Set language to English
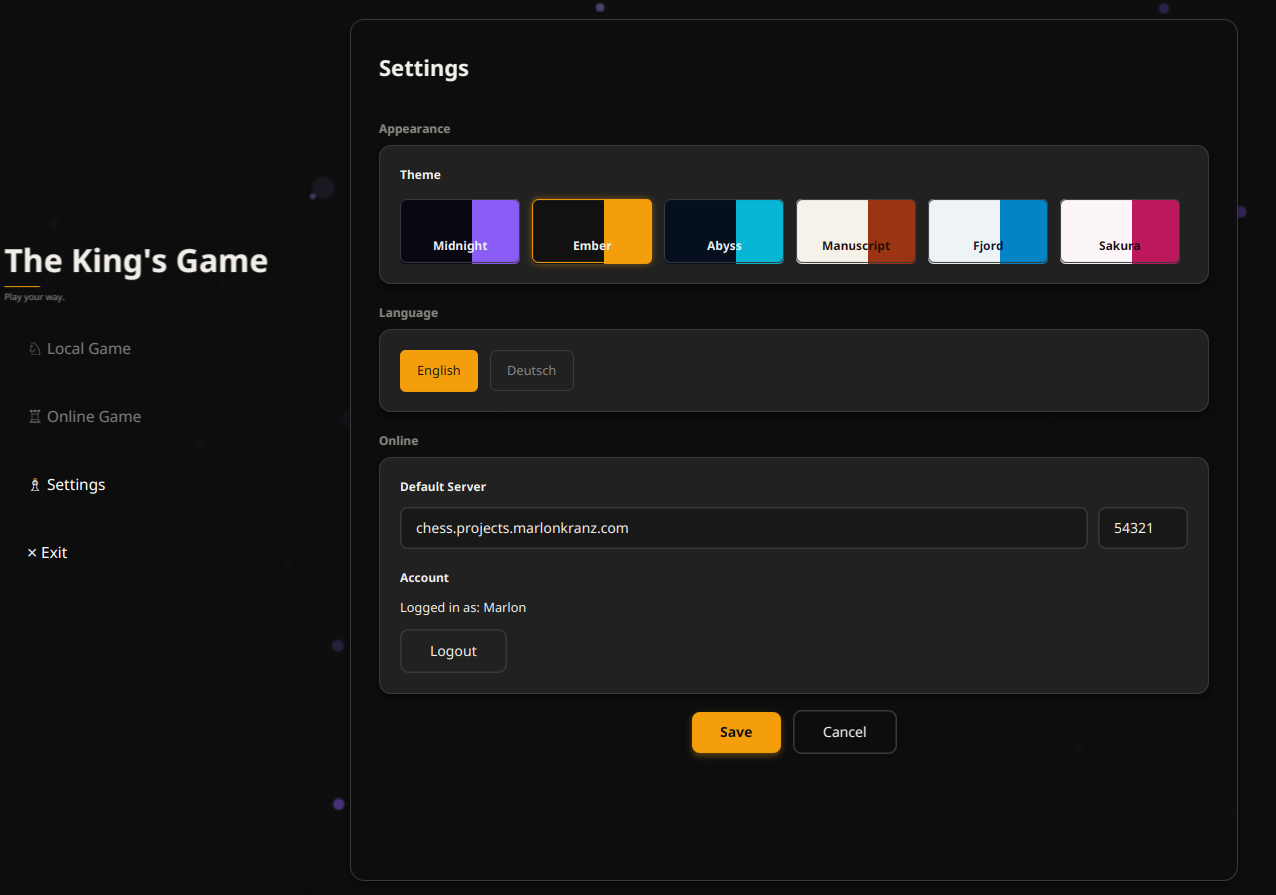Image resolution: width=1276 pixels, height=895 pixels. 439,371
